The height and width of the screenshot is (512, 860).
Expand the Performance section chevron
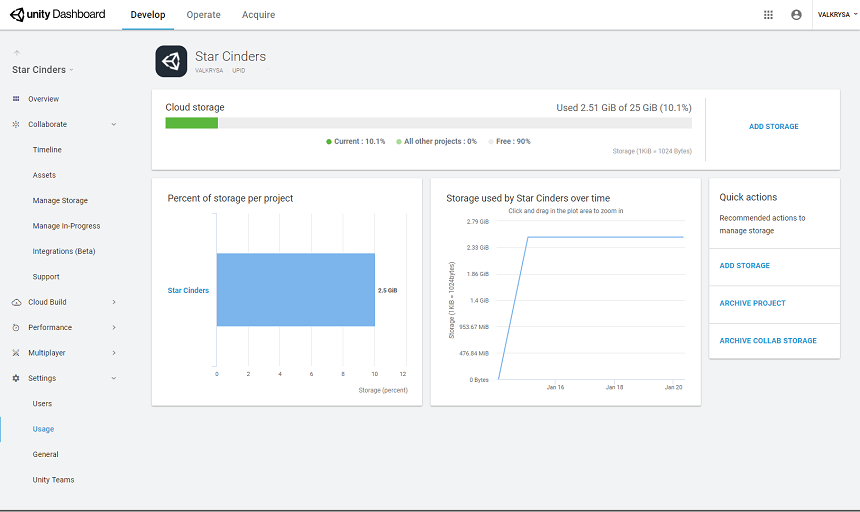pos(114,327)
